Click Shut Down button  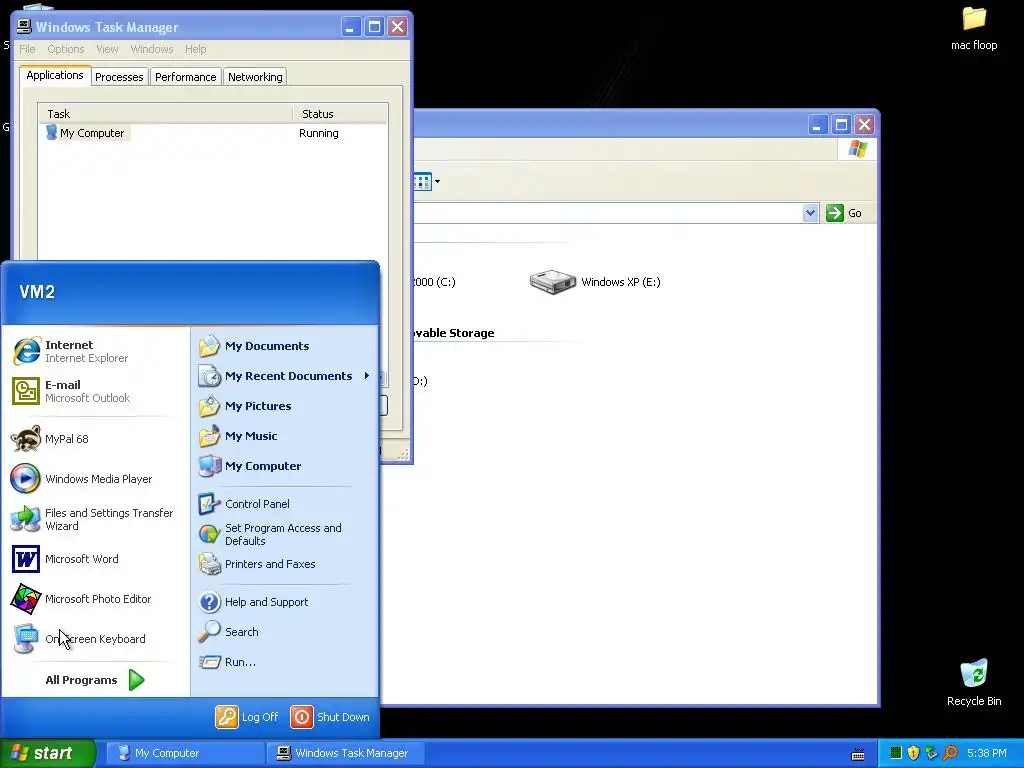pyautogui.click(x=330, y=717)
